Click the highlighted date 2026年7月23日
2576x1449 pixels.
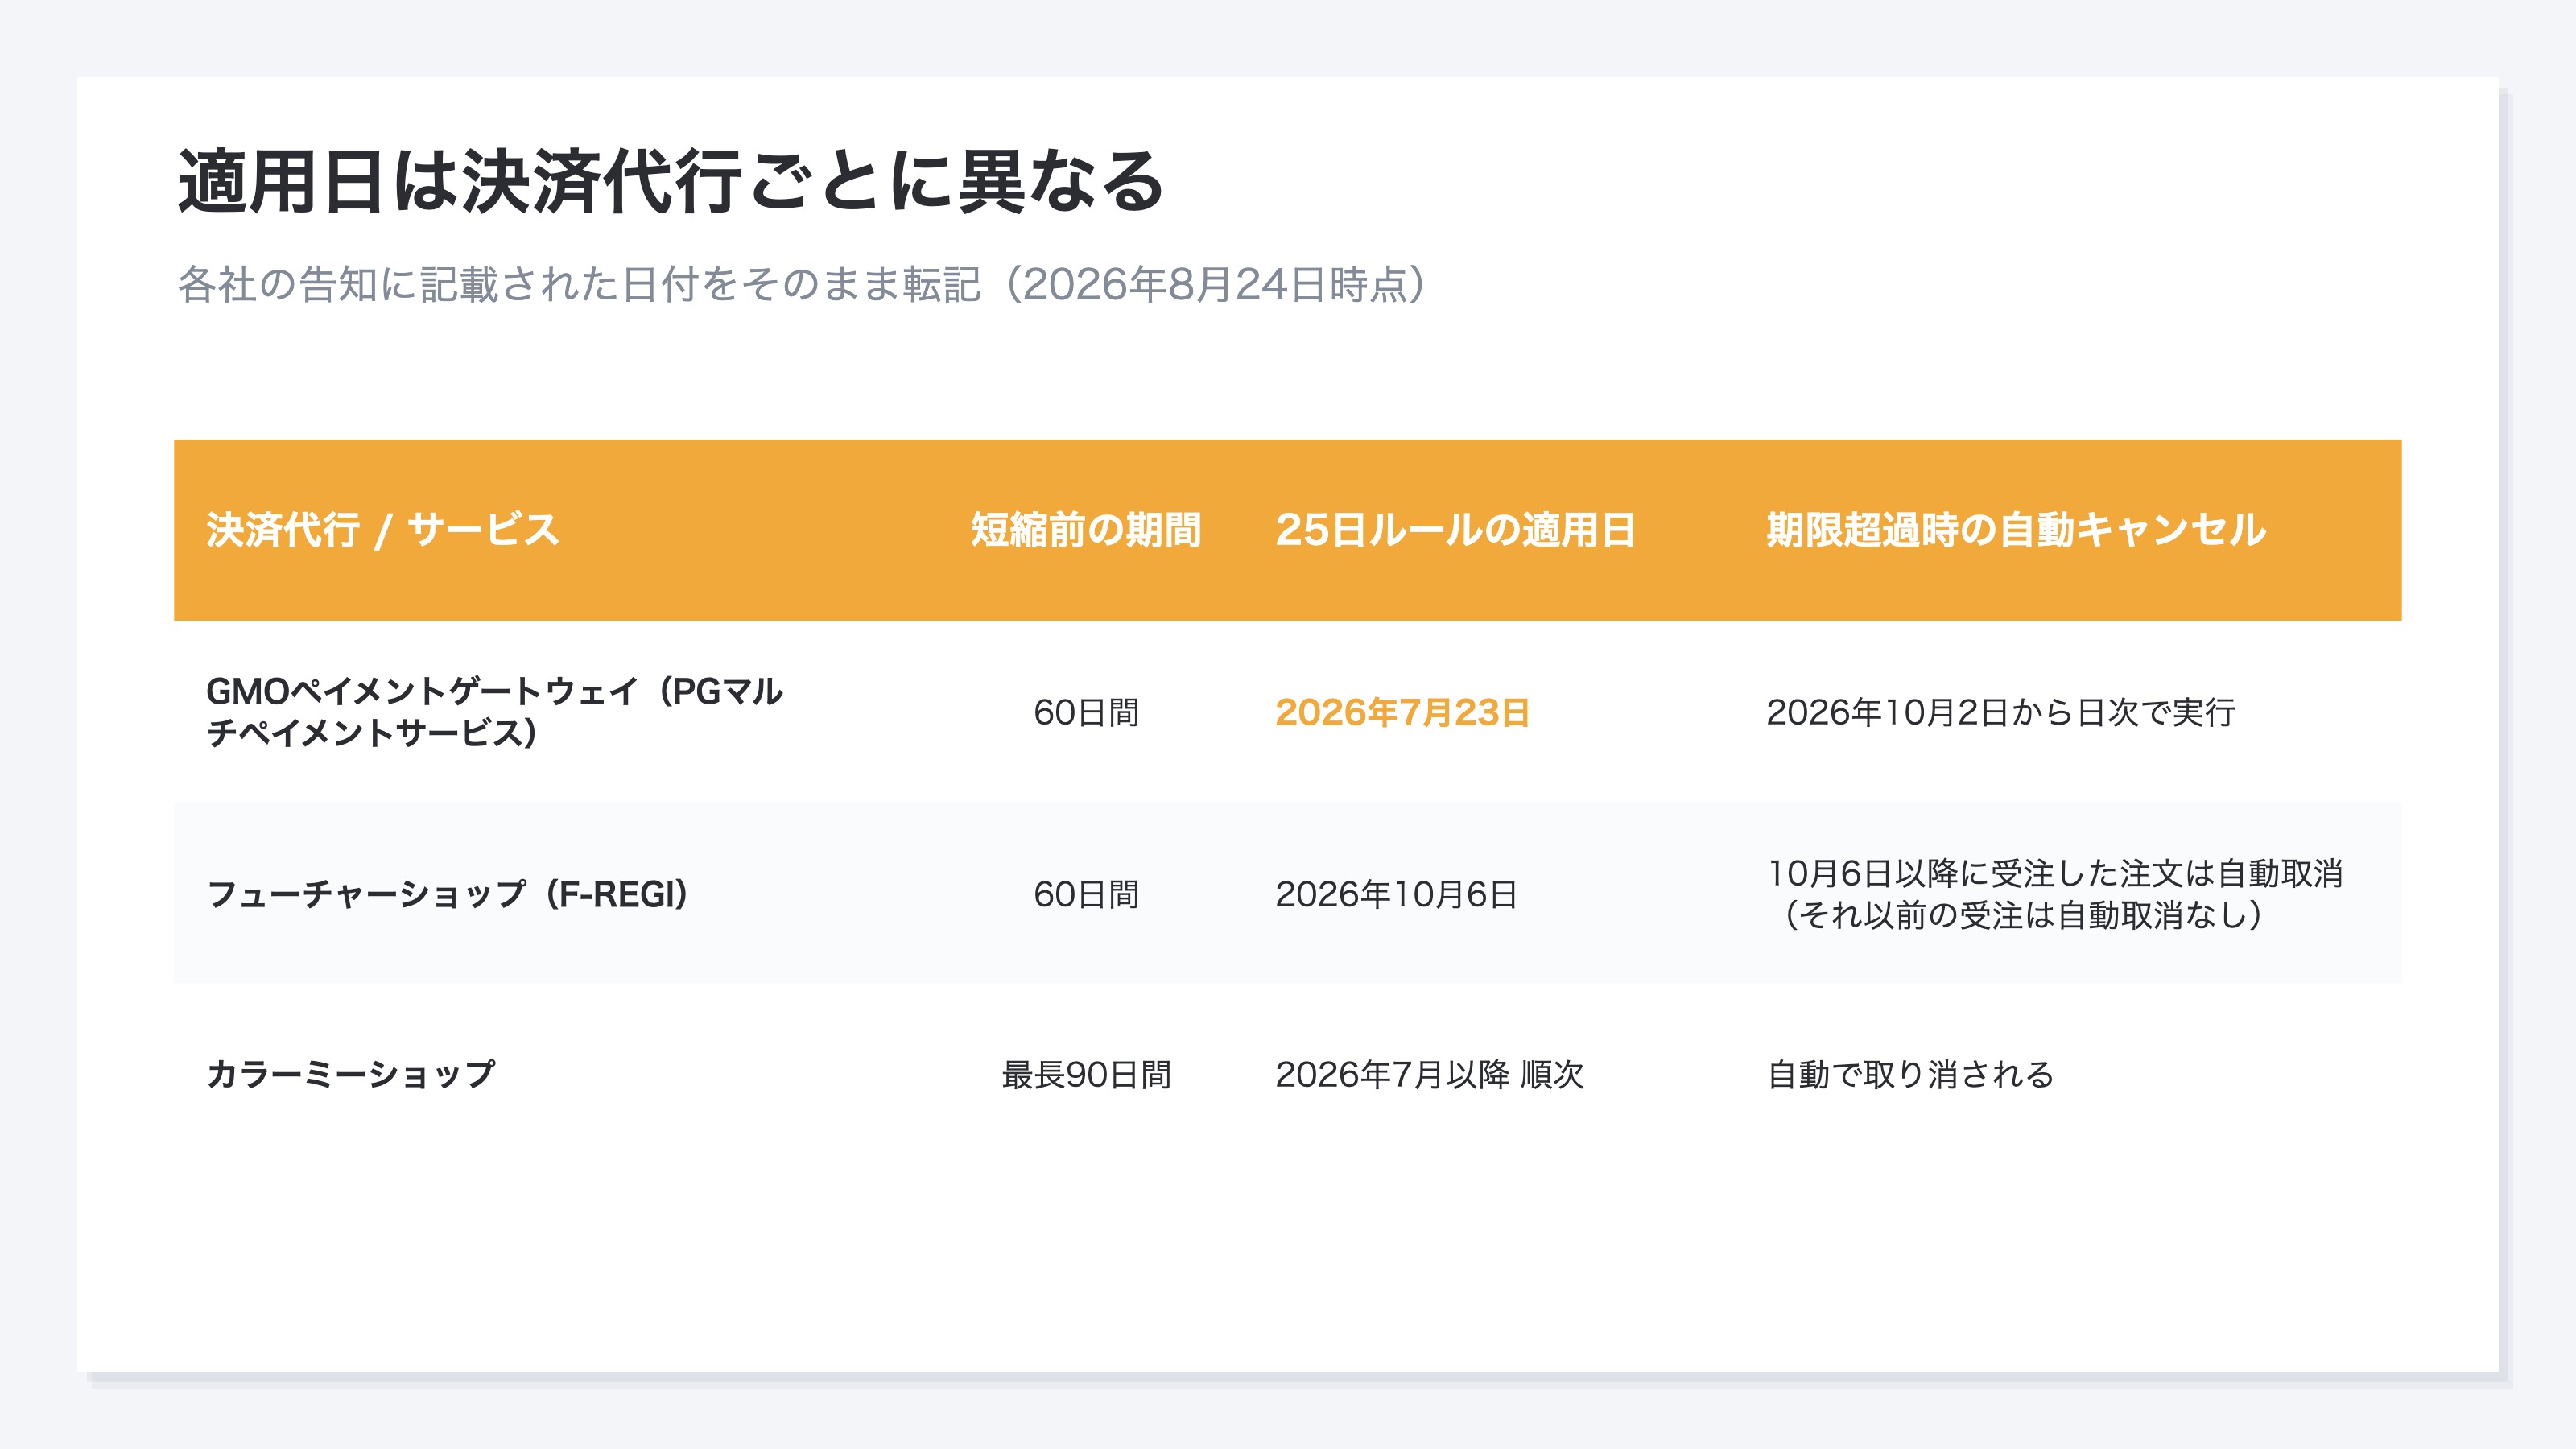1402,712
